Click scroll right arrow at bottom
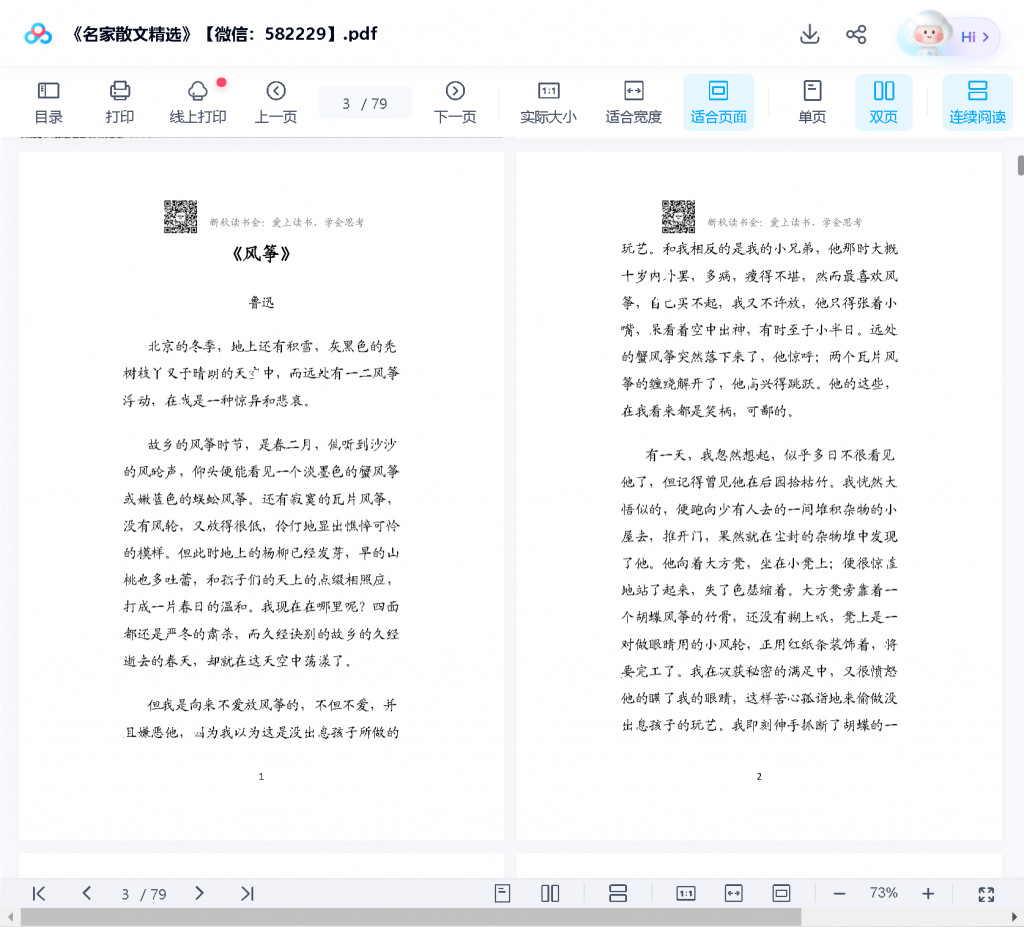Image resolution: width=1024 pixels, height=927 pixels. (1014, 917)
